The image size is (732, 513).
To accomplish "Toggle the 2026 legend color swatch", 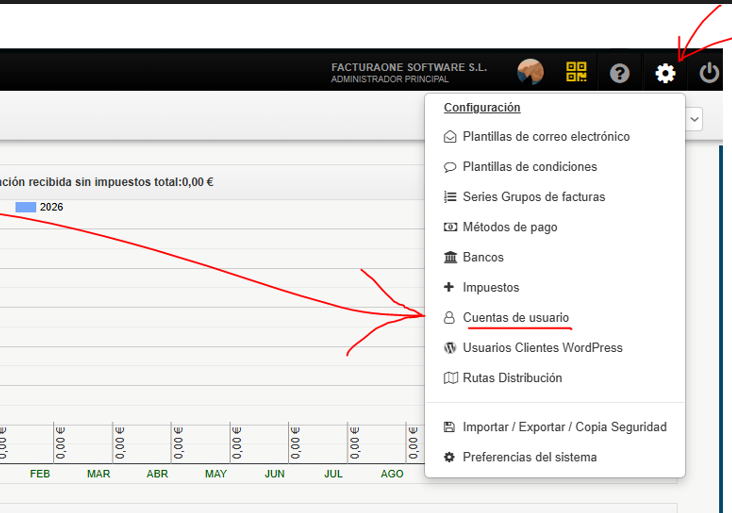I will [26, 207].
